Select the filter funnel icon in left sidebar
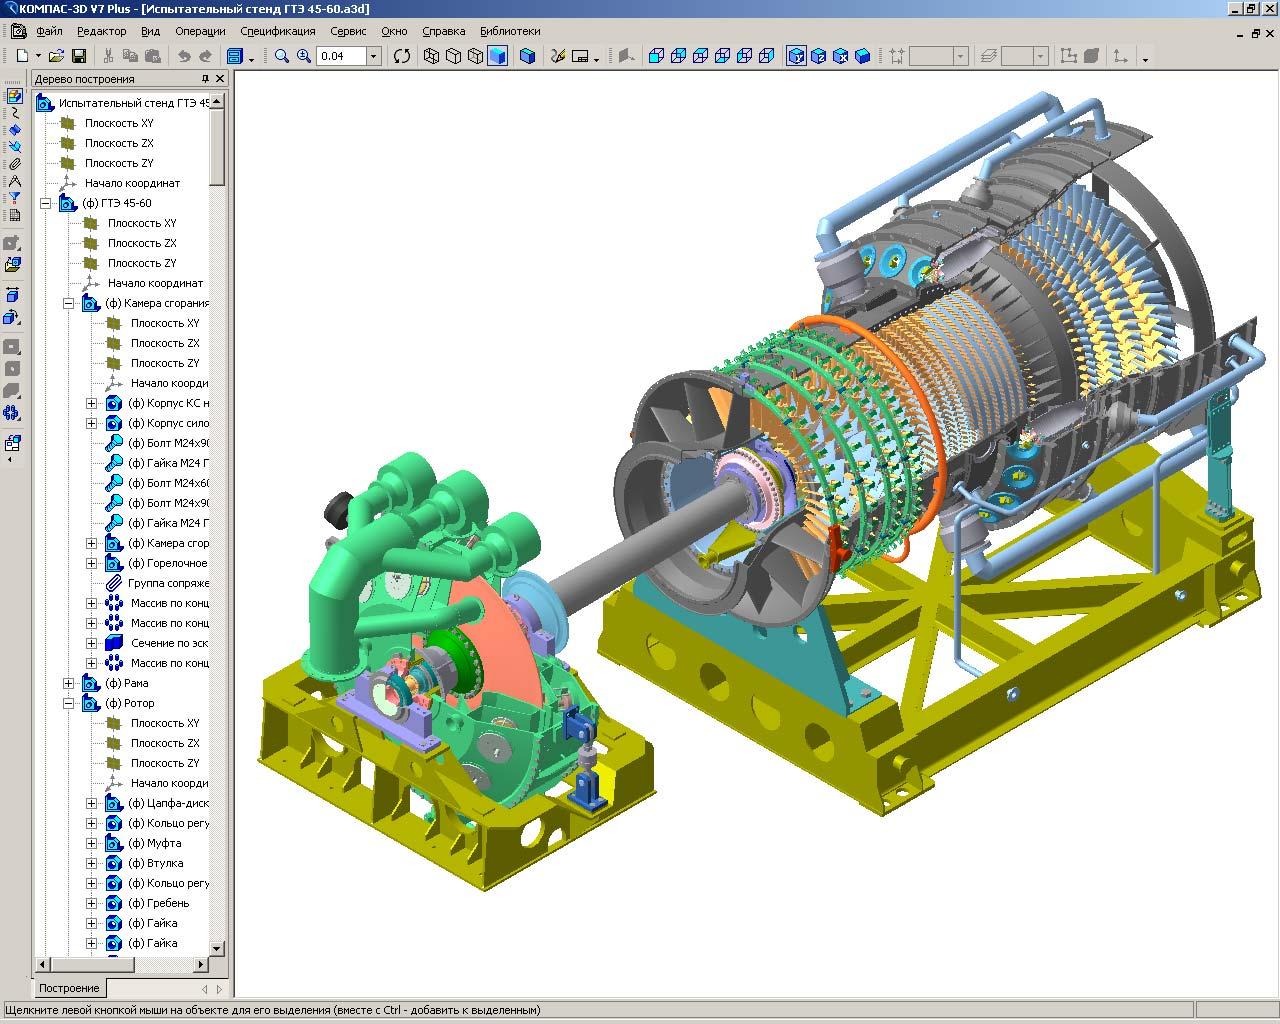This screenshot has height=1024, width=1280. coord(14,198)
